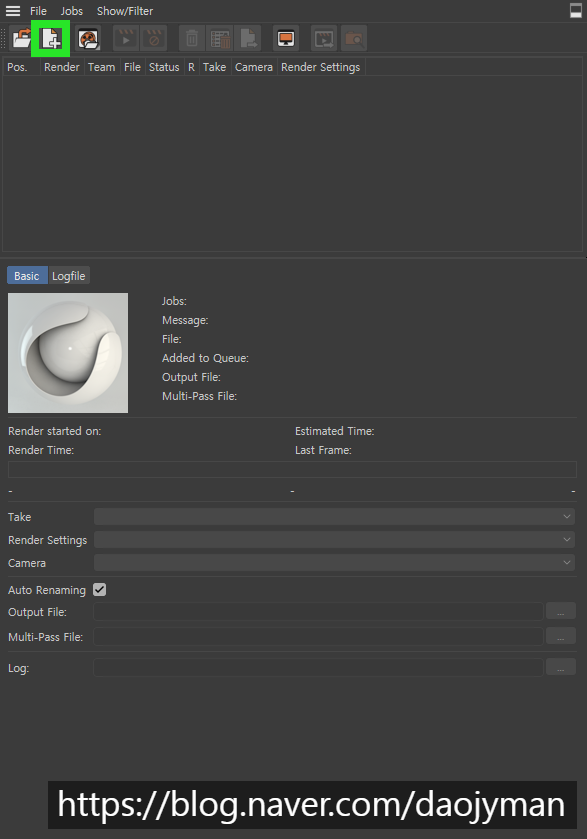The width and height of the screenshot is (587, 839).
Task: Toggle the Auto Renaming checkbox
Action: [x=100, y=590]
